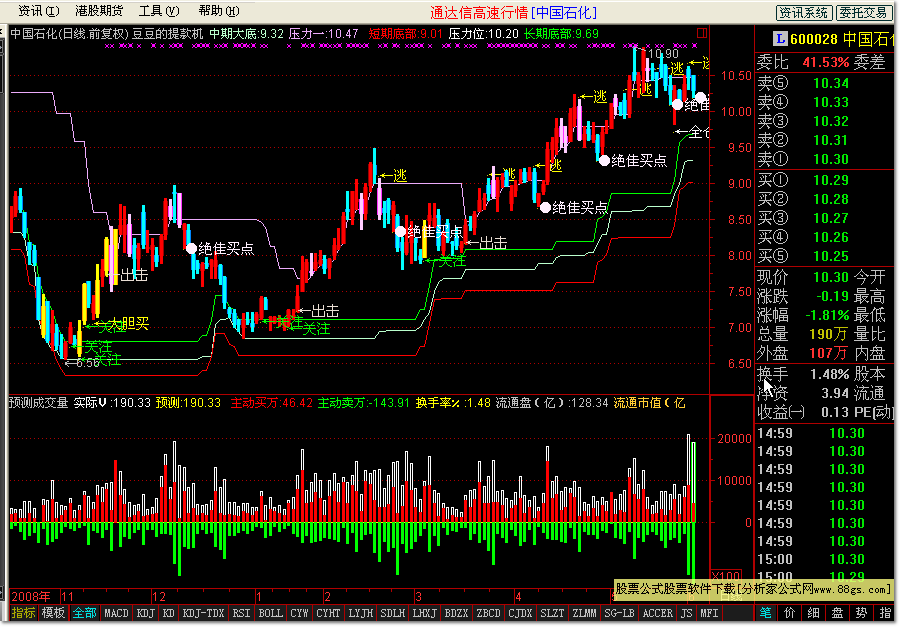This screenshot has width=901, height=627.
Task: Open the 港股期货 menu
Action: click(x=99, y=11)
